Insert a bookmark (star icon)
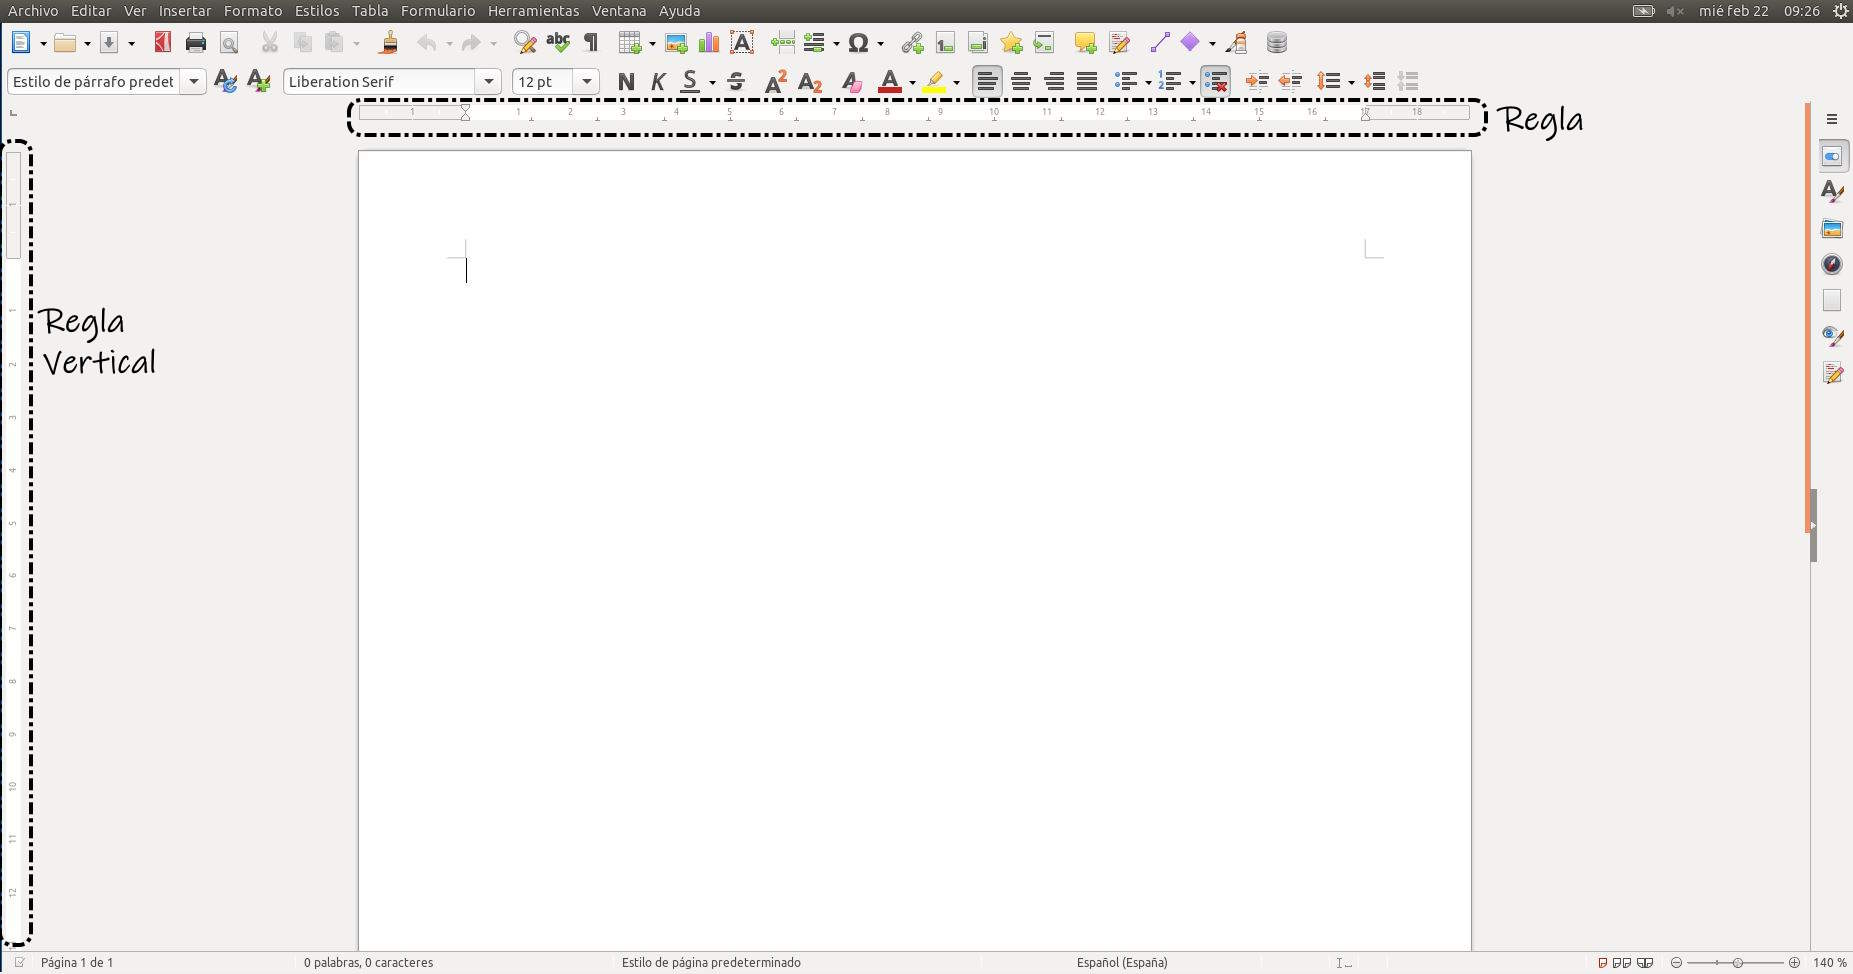 [1011, 43]
